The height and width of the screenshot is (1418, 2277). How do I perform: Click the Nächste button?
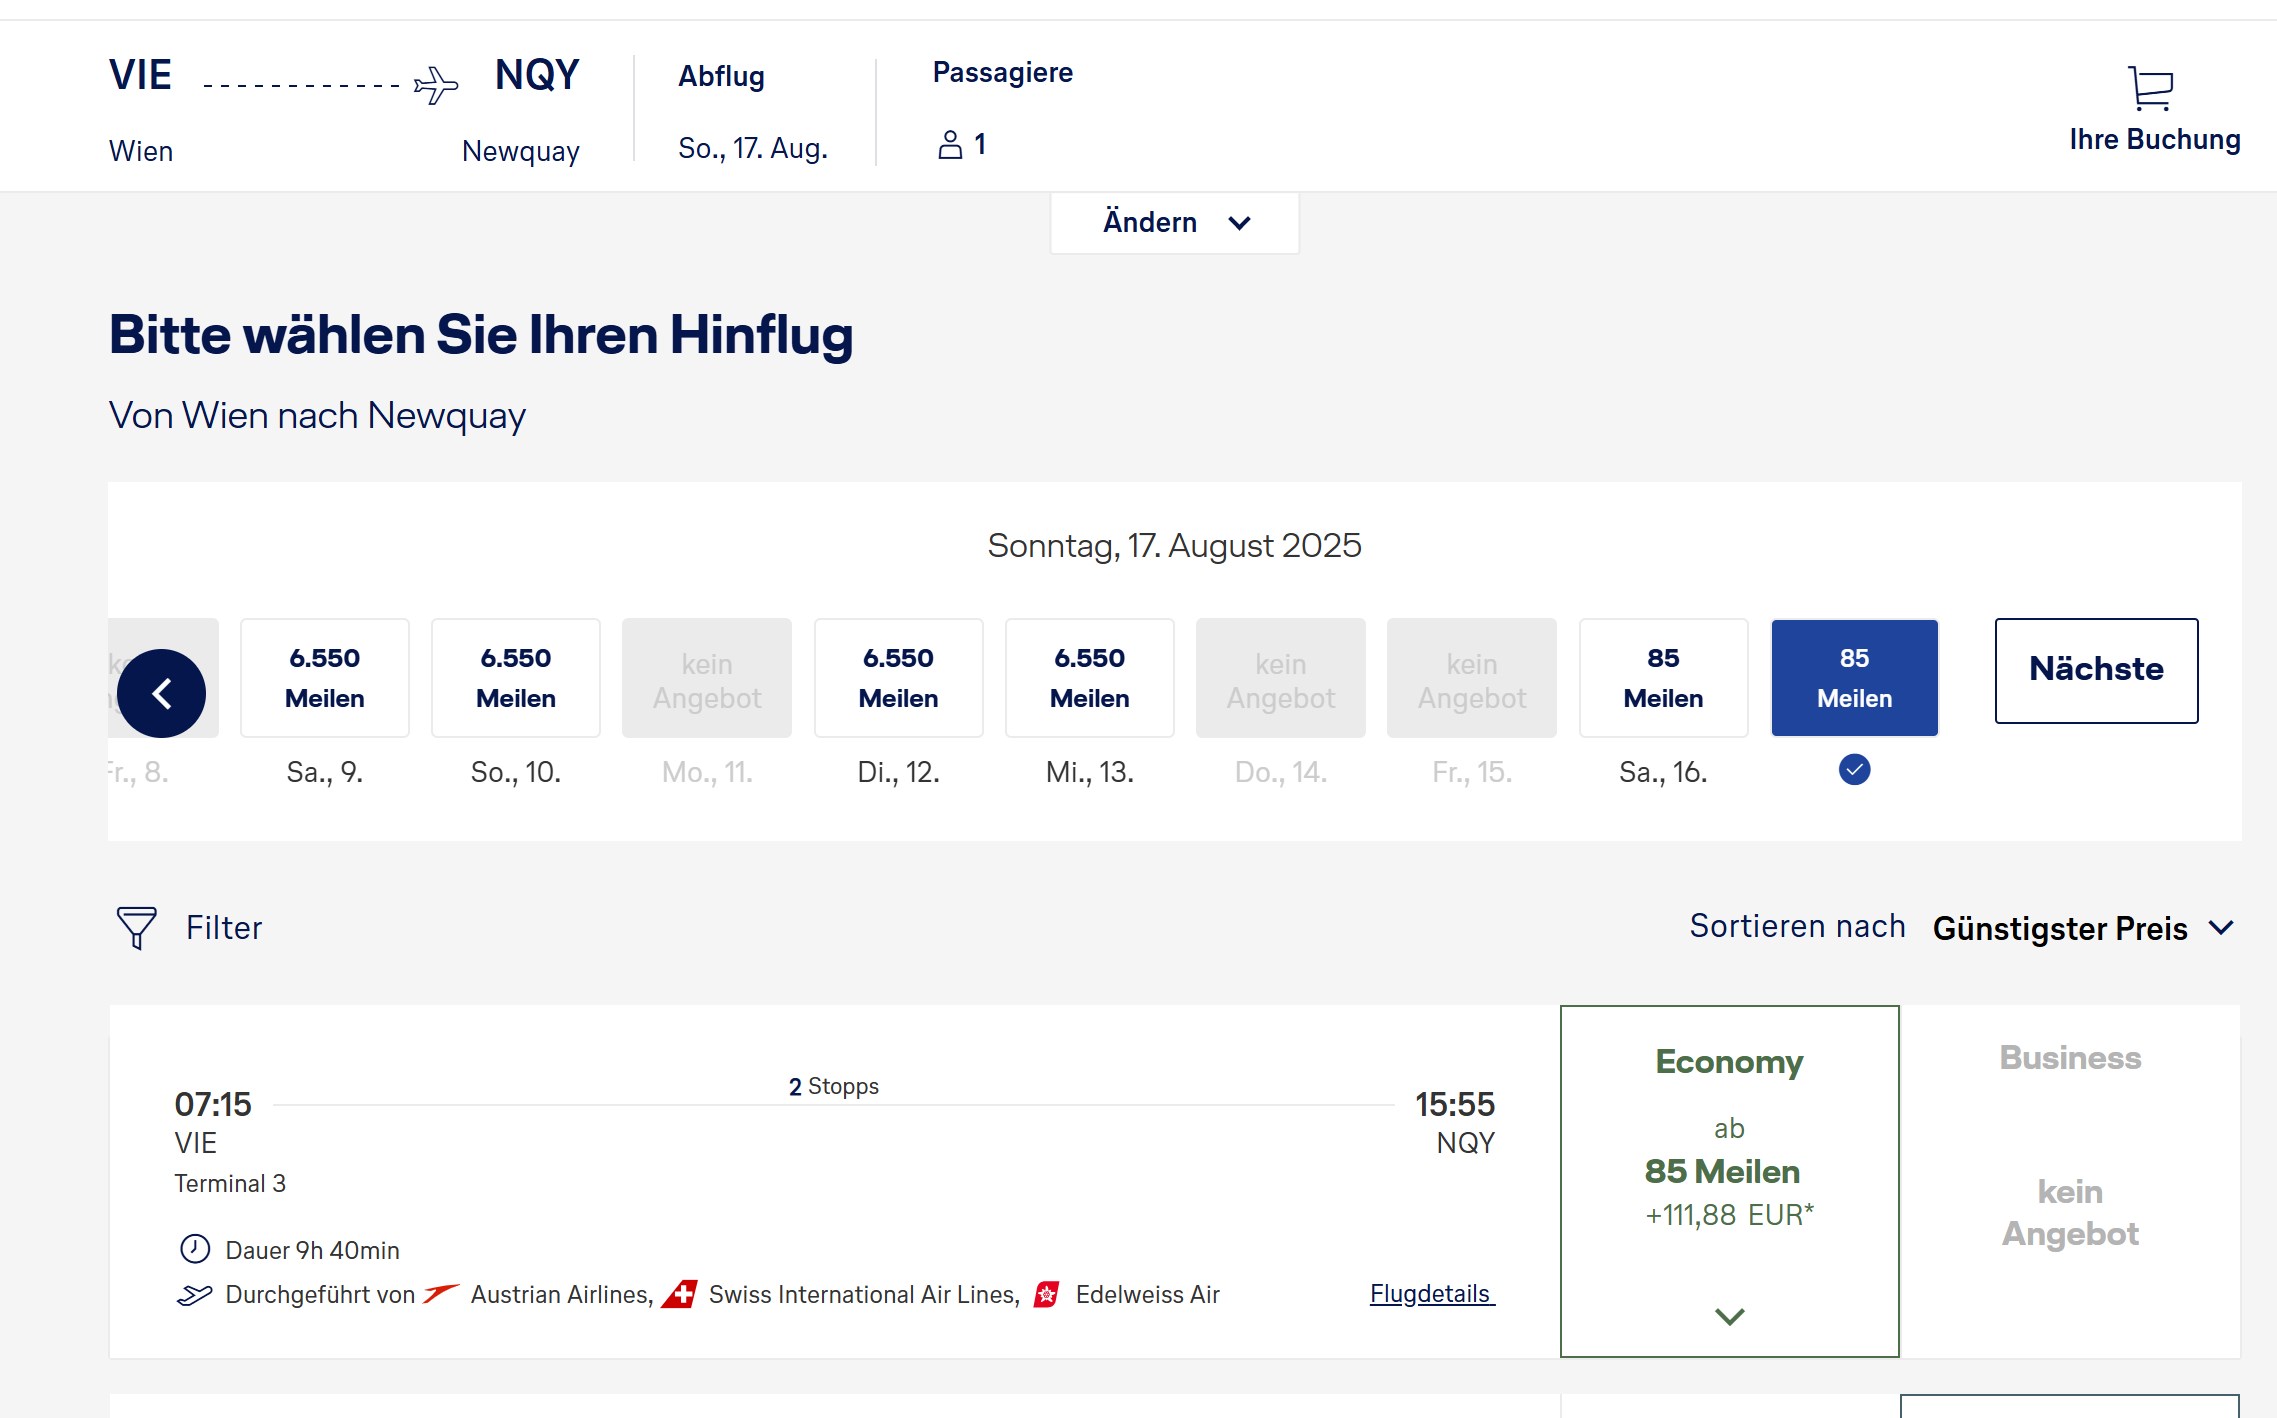pyautogui.click(x=2096, y=670)
